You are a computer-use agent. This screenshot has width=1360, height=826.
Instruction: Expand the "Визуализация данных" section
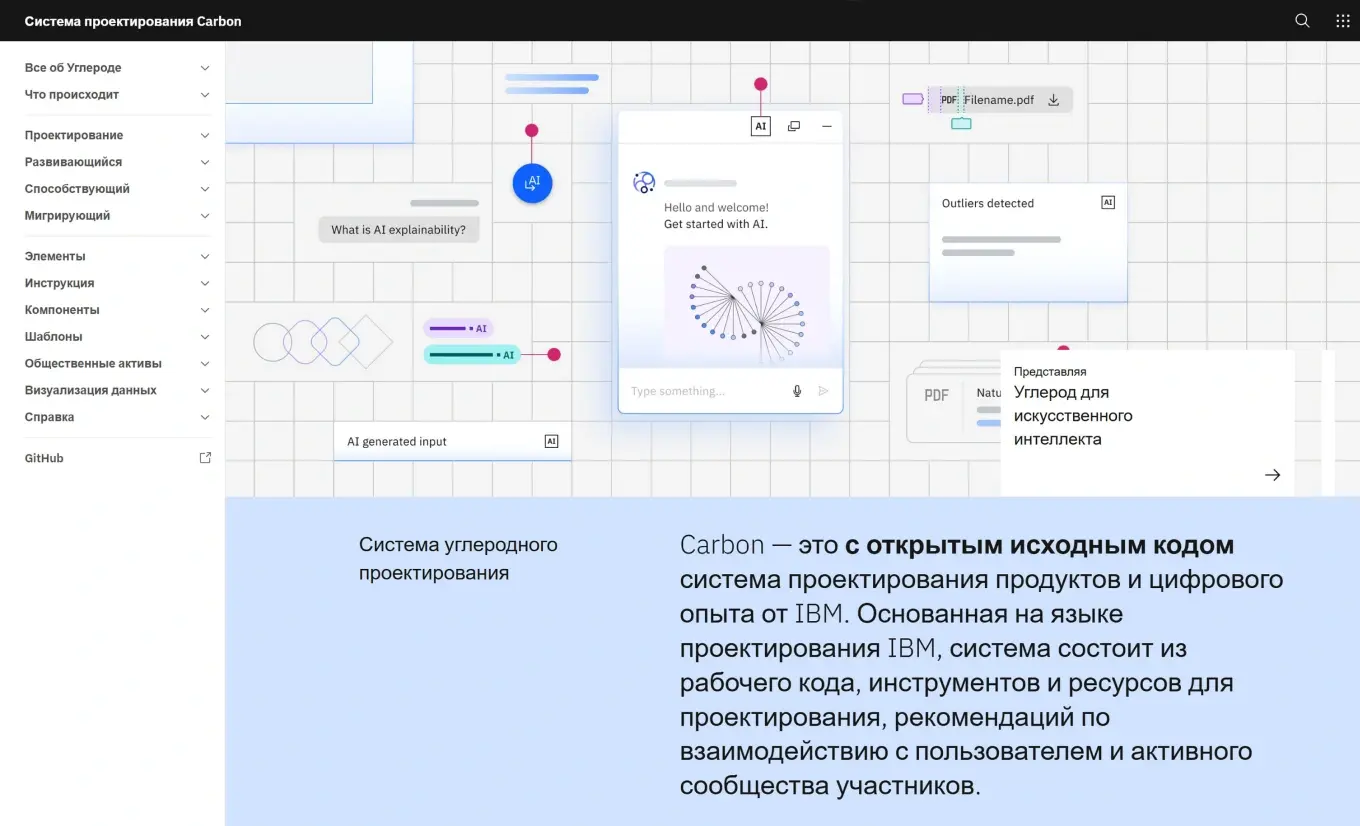click(204, 391)
